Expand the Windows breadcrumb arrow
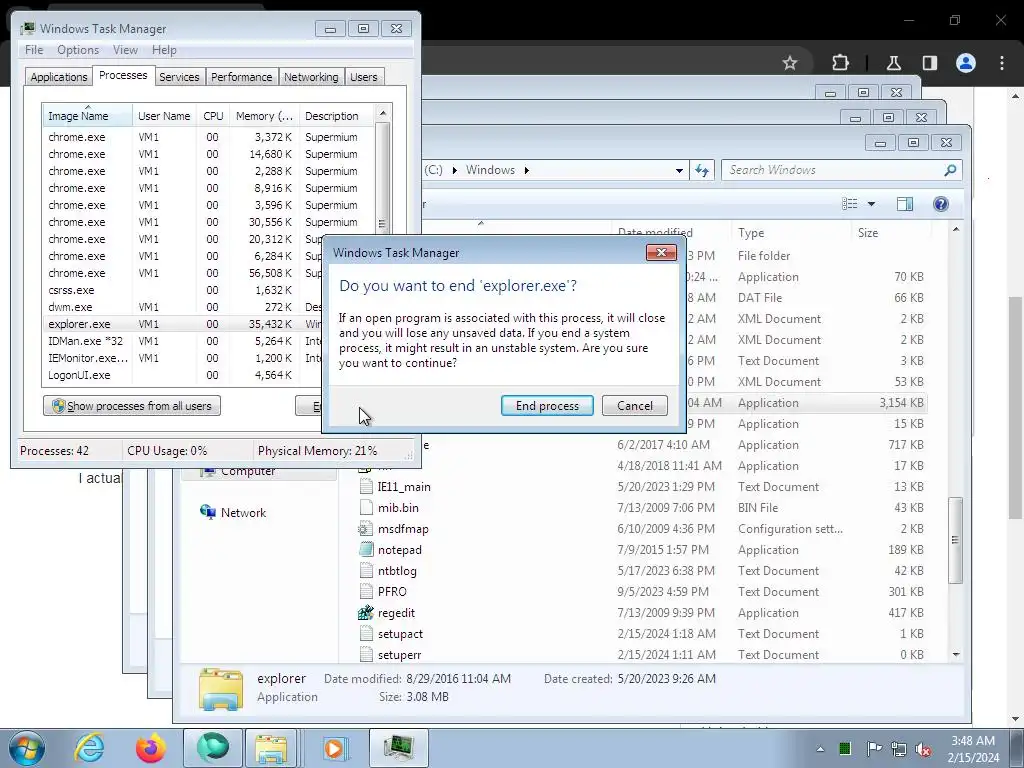The width and height of the screenshot is (1024, 768). point(526,170)
